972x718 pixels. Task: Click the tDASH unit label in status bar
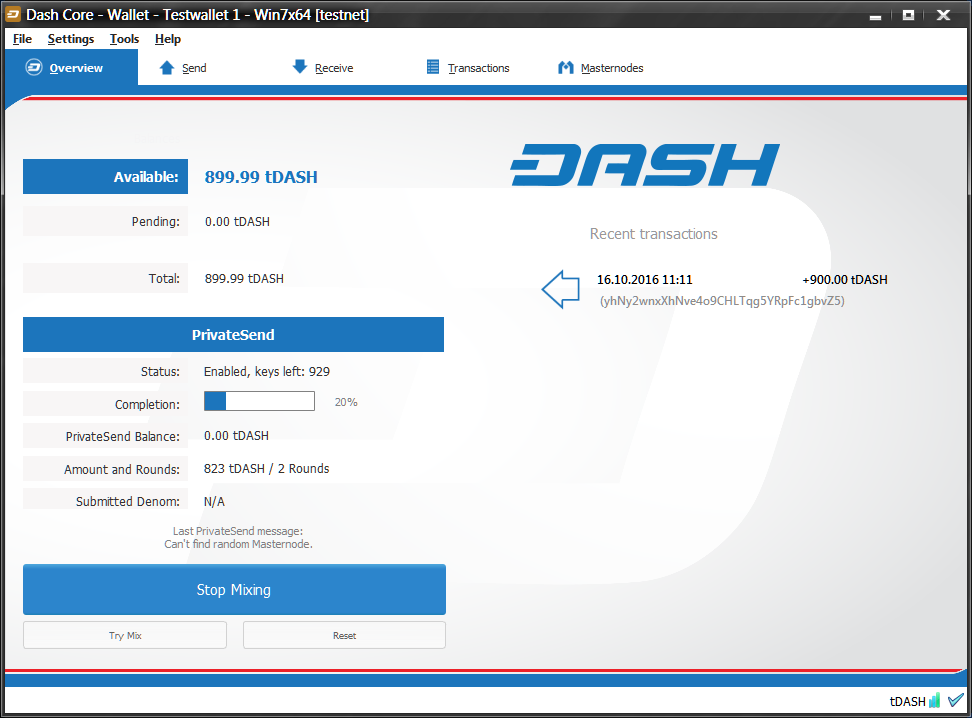click(908, 701)
